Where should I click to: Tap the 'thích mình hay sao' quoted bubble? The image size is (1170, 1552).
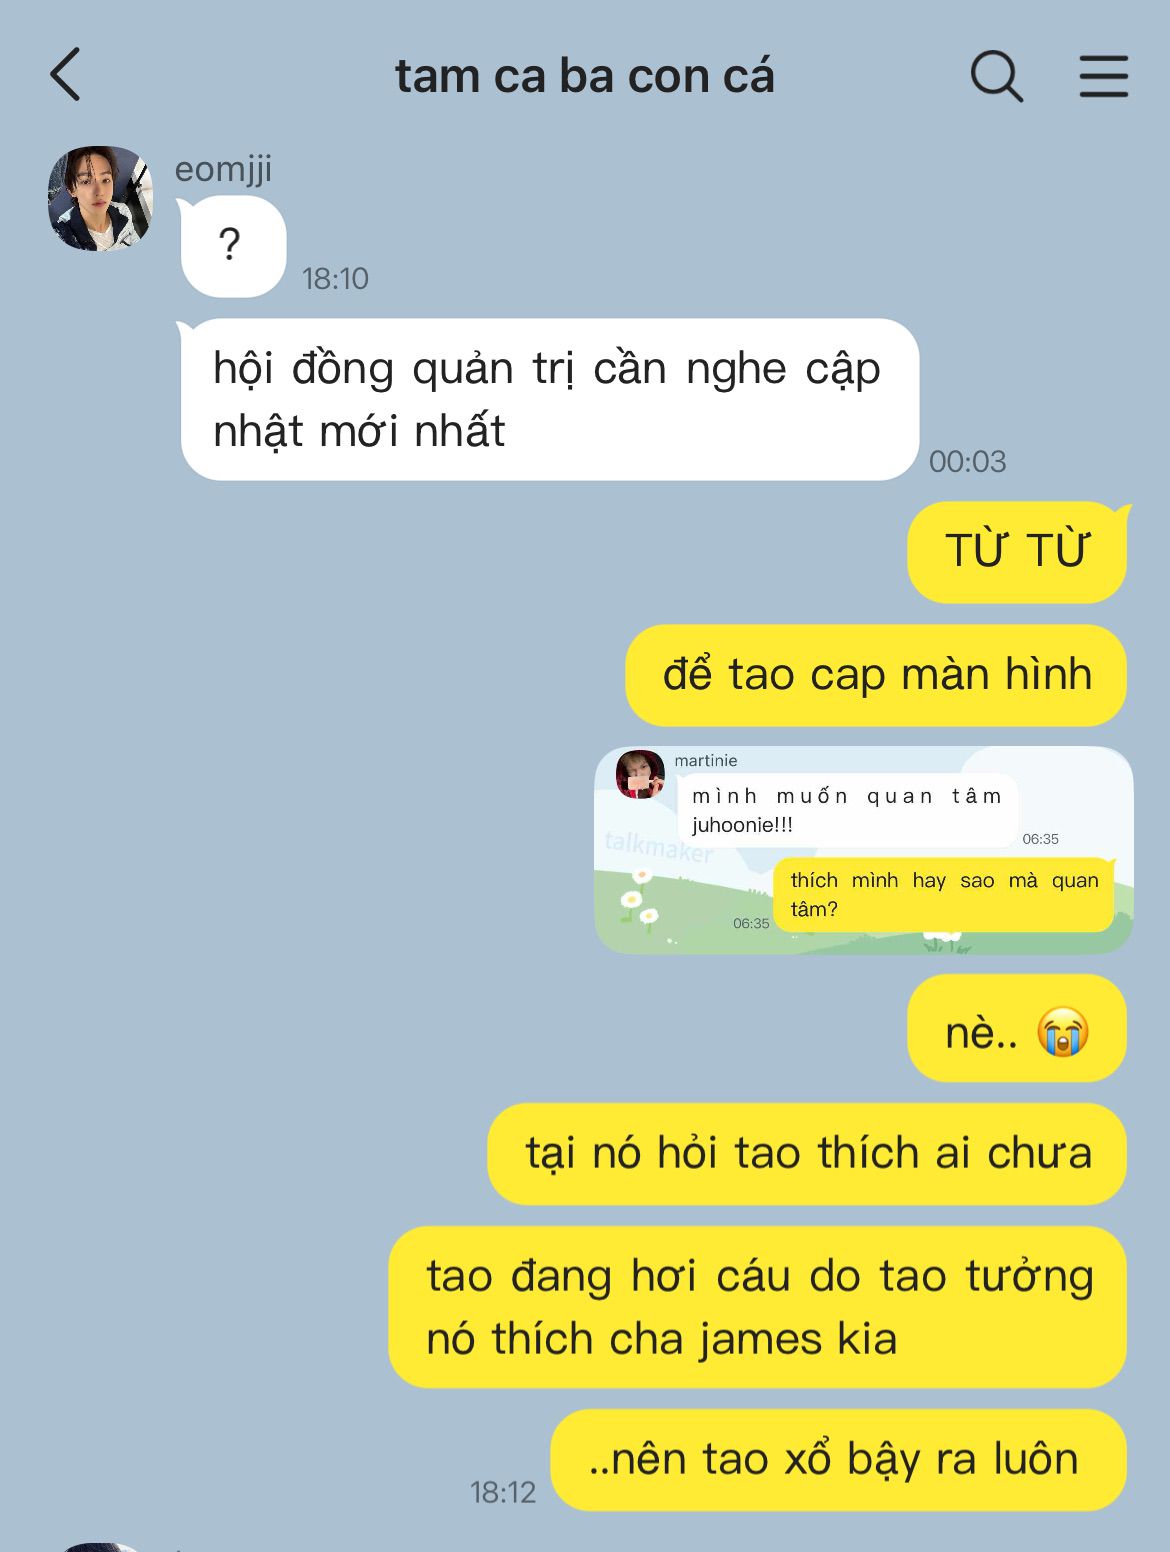point(944,895)
